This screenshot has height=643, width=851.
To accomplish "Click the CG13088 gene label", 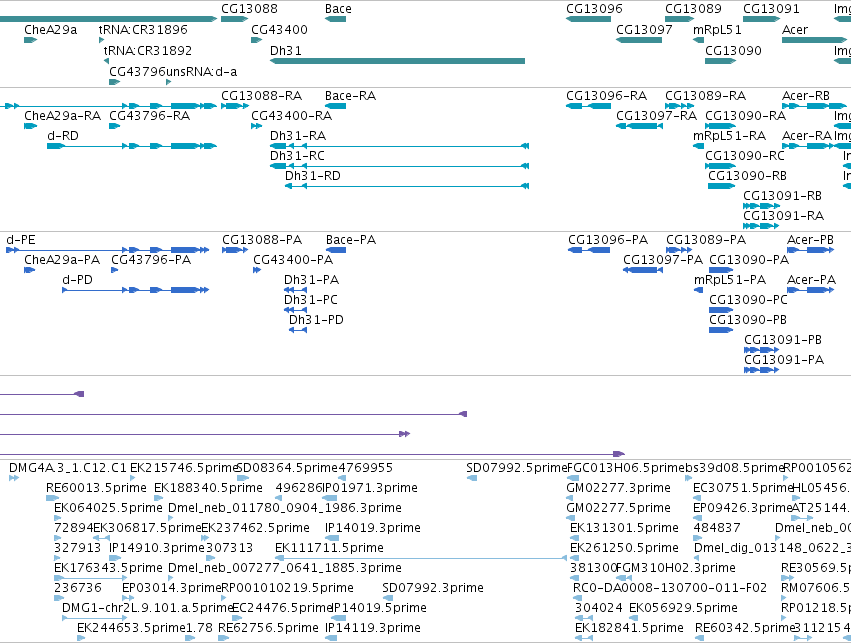I will [249, 9].
